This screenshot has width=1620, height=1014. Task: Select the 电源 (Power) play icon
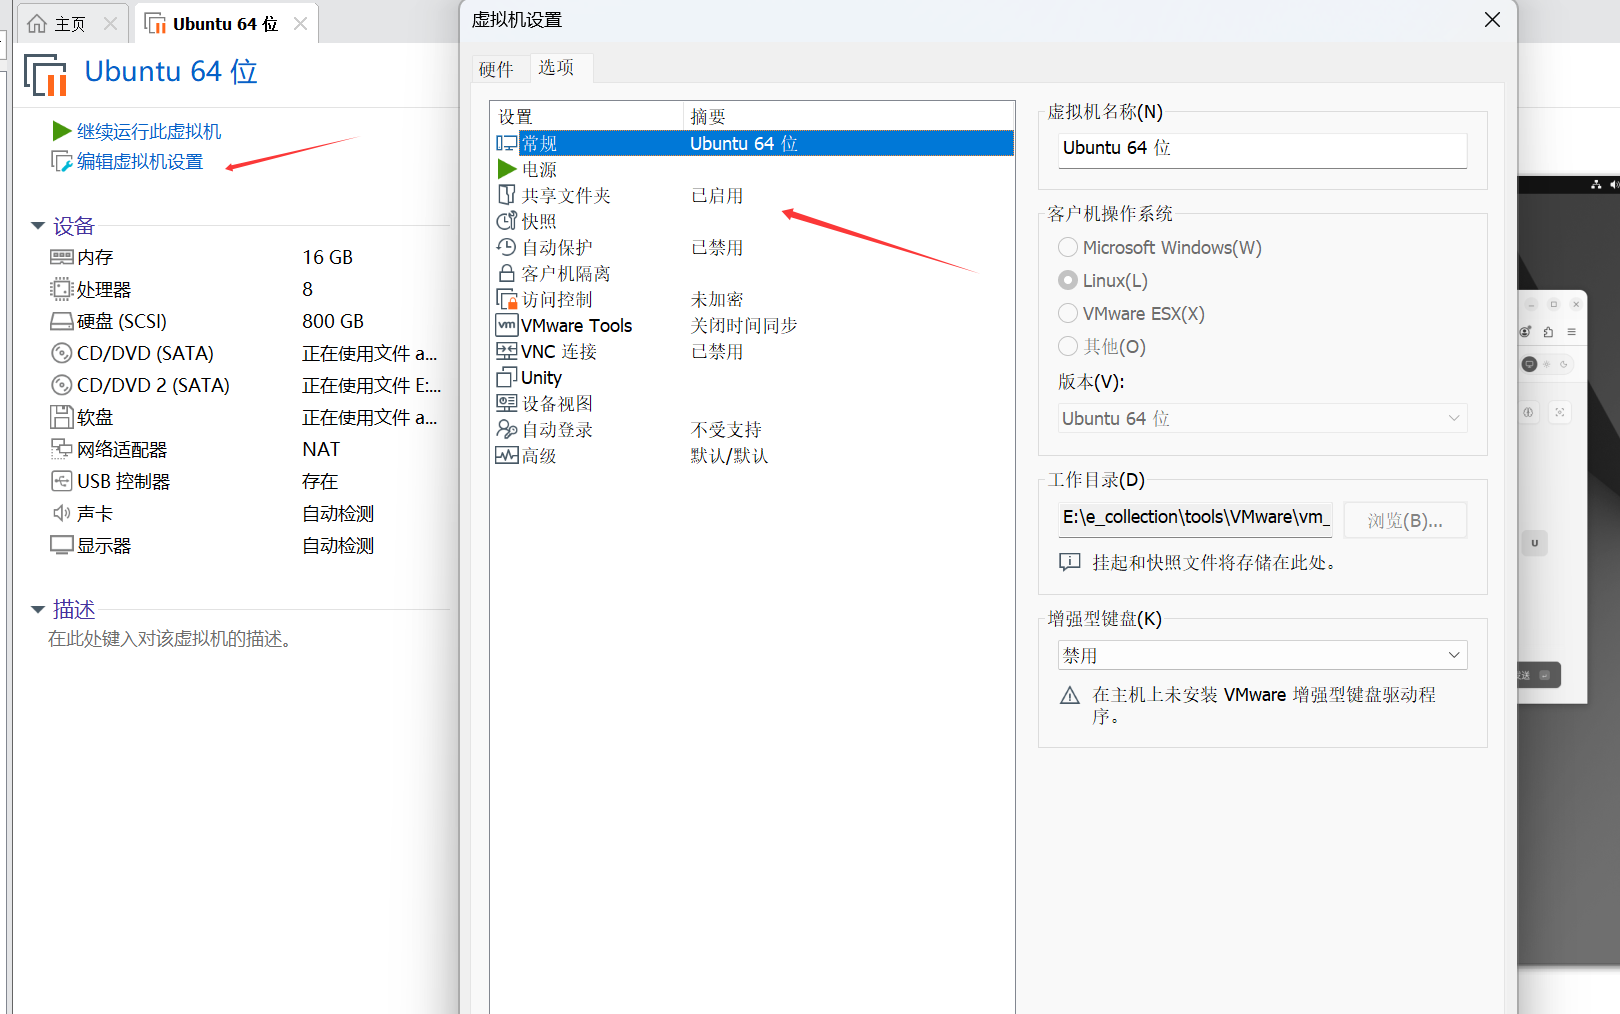pyautogui.click(x=507, y=170)
